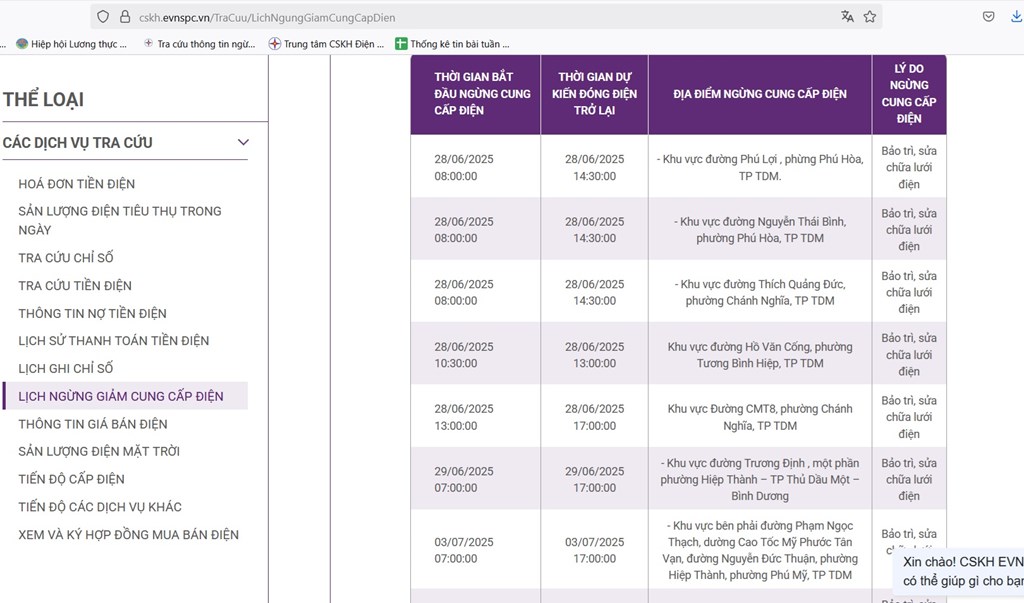This screenshot has width=1024, height=603.
Task: Open the Hiệp hội Lương thực bookmark
Action: 70,44
